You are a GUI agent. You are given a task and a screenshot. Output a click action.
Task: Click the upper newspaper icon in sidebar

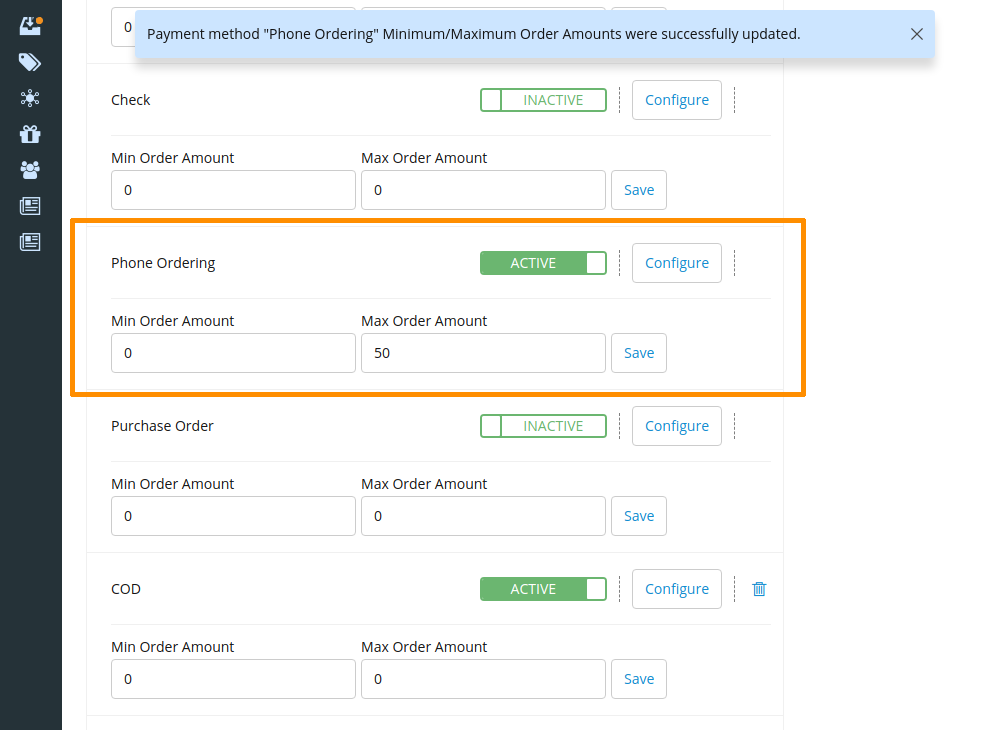tap(30, 206)
